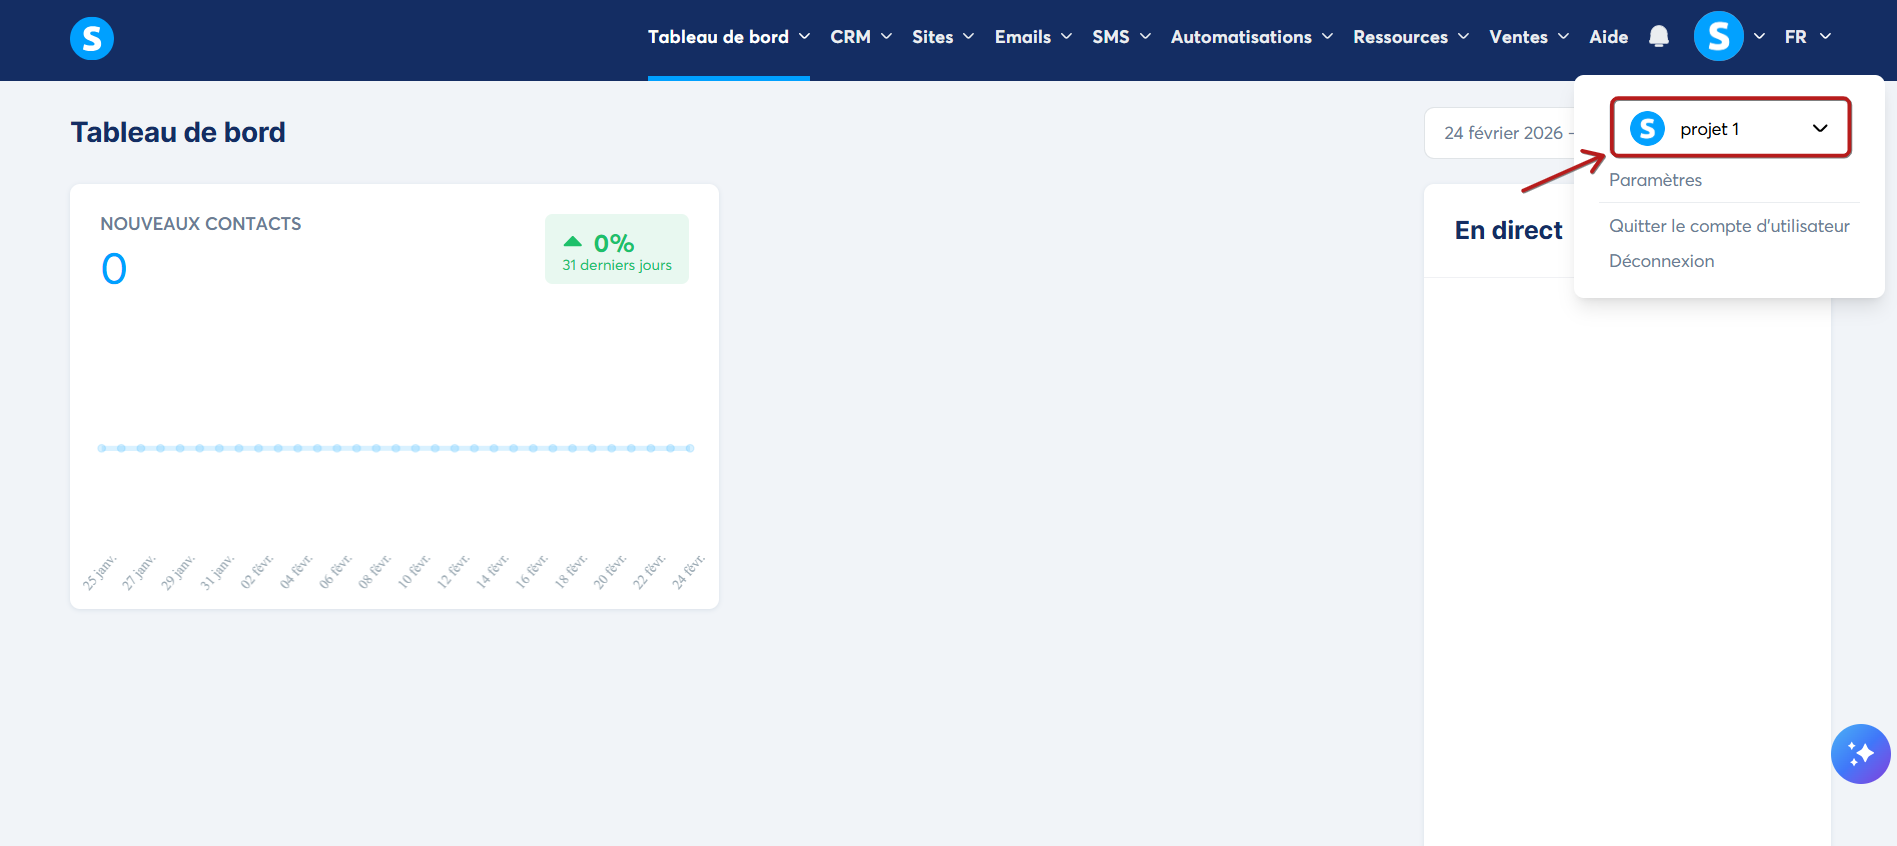Open Paramètres from account menu

1655,180
